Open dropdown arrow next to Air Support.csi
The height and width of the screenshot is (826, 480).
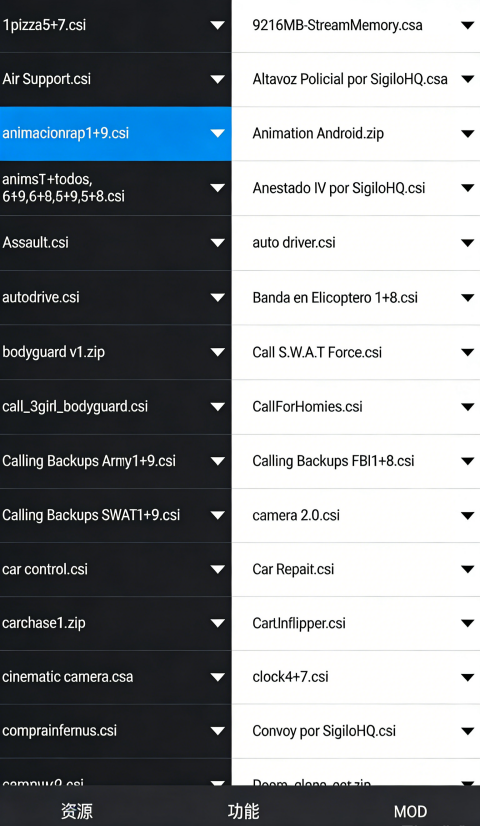click(217, 80)
